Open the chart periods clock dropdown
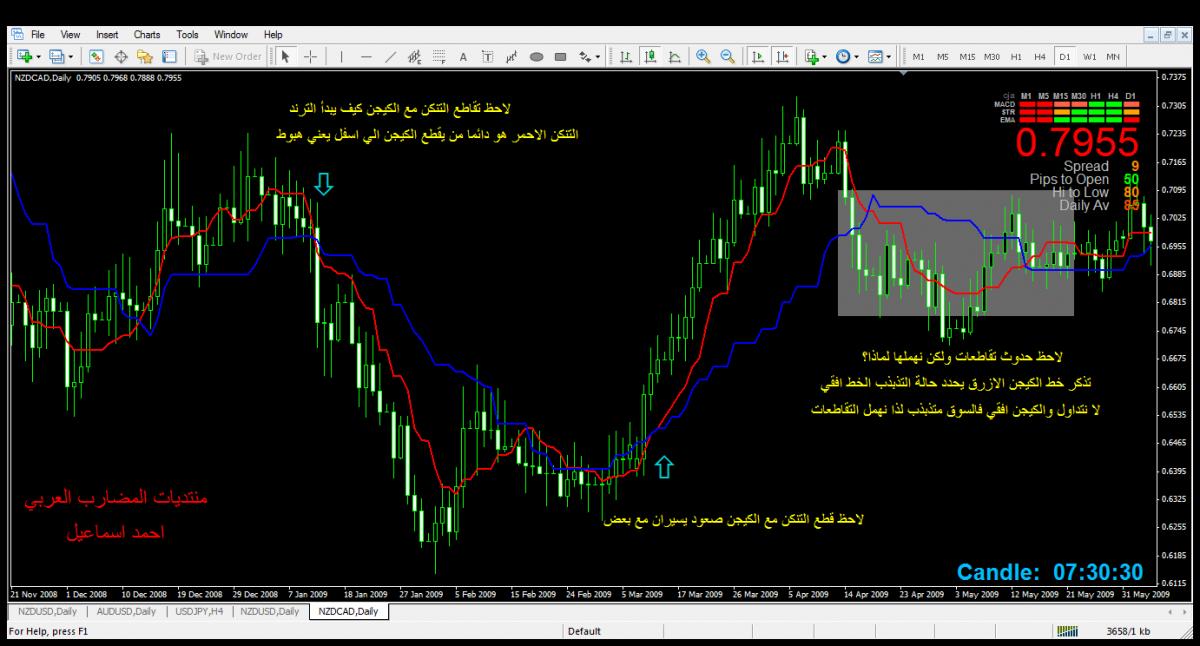This screenshot has width=1200, height=646. (855, 57)
